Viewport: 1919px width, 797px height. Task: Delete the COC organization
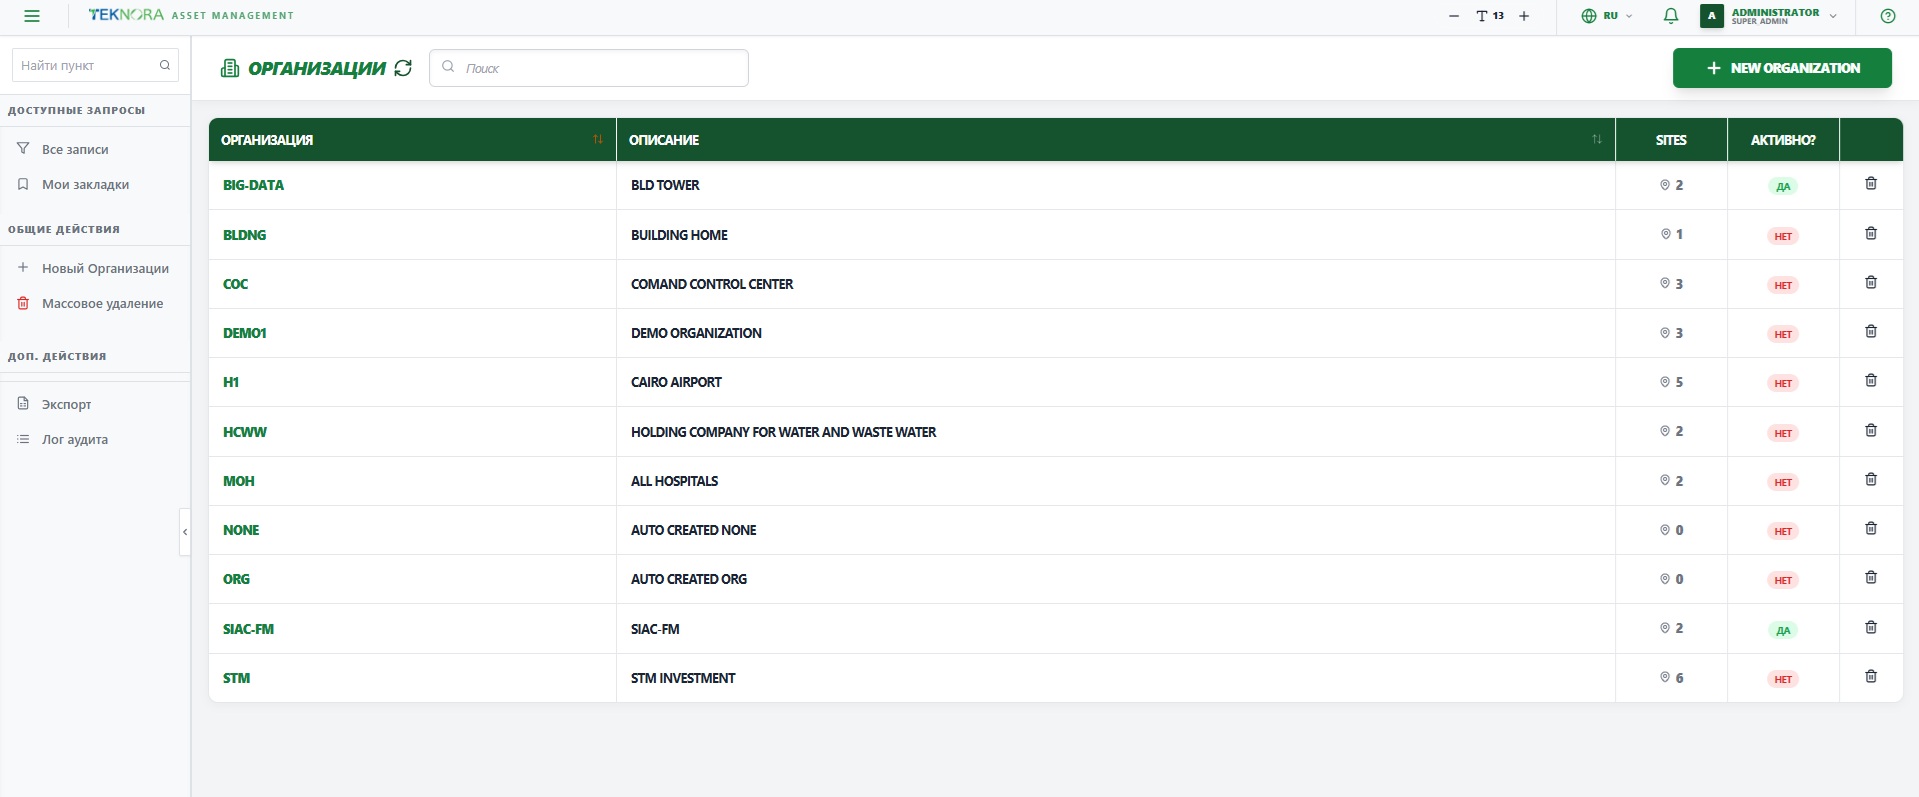(x=1871, y=282)
